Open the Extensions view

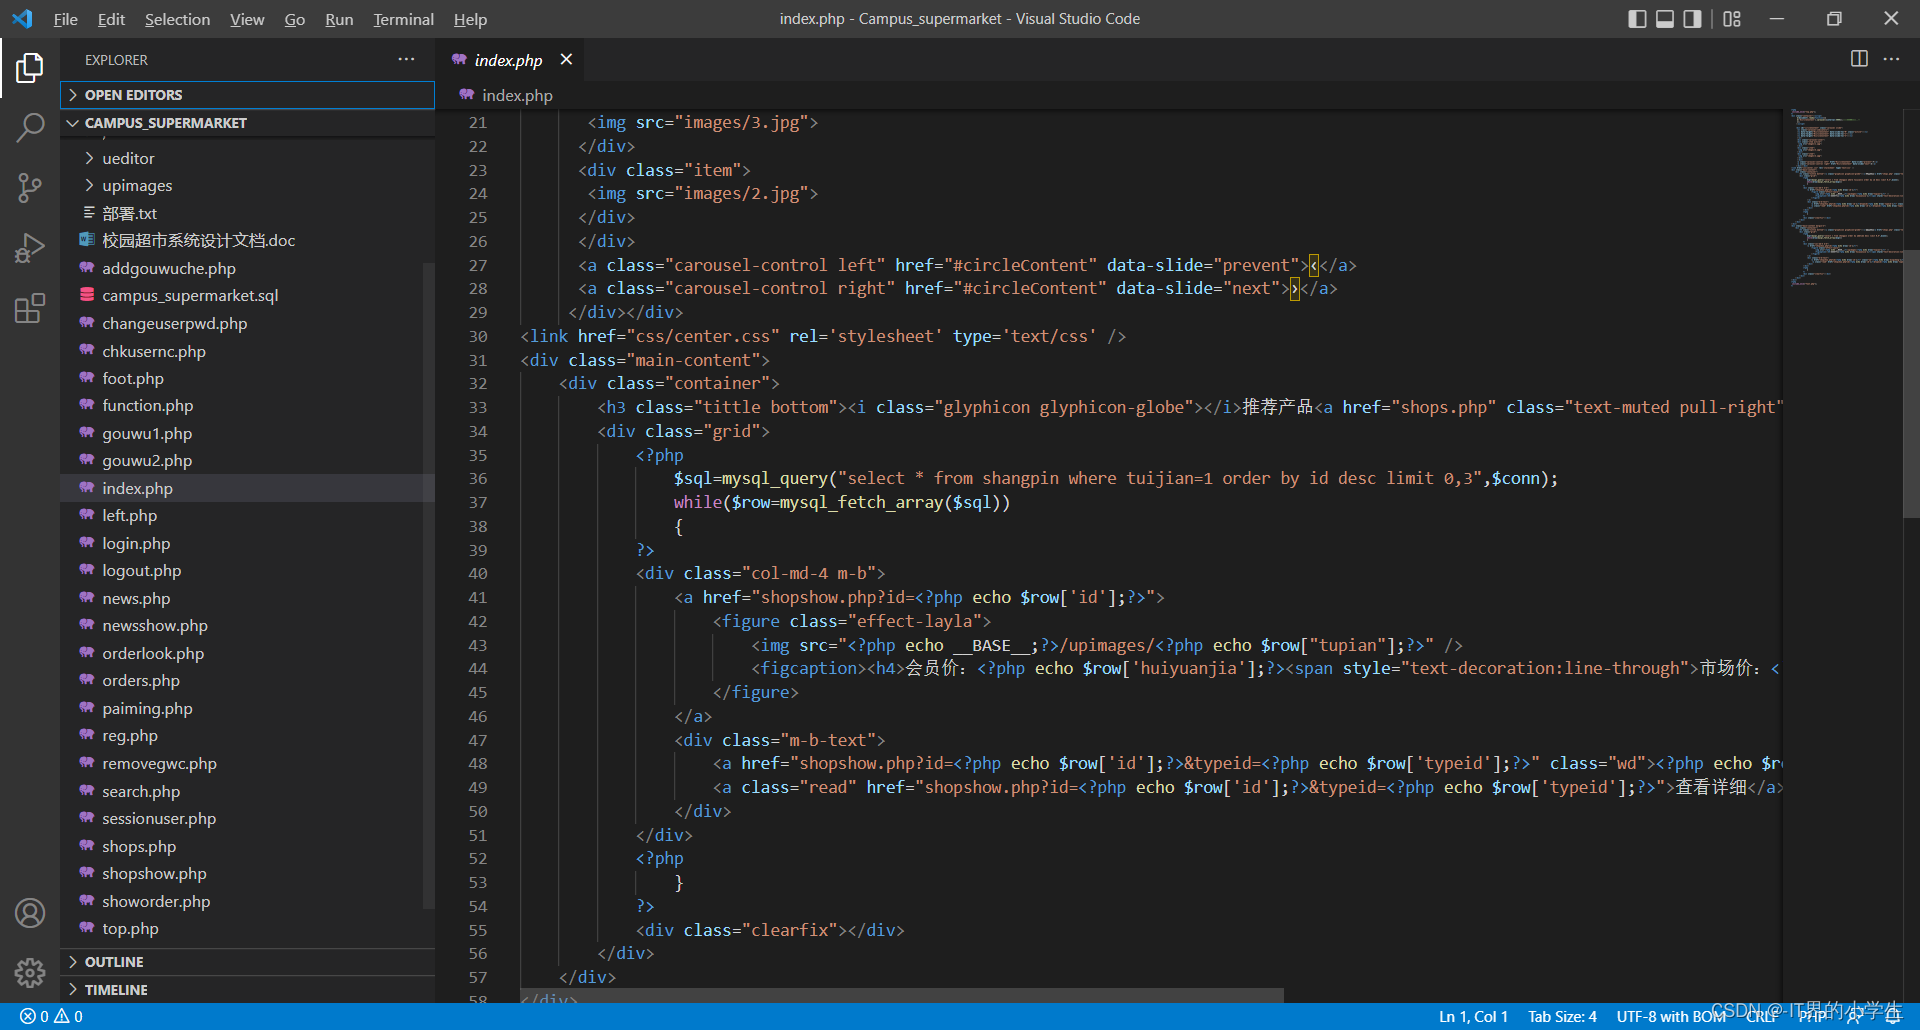coord(30,308)
